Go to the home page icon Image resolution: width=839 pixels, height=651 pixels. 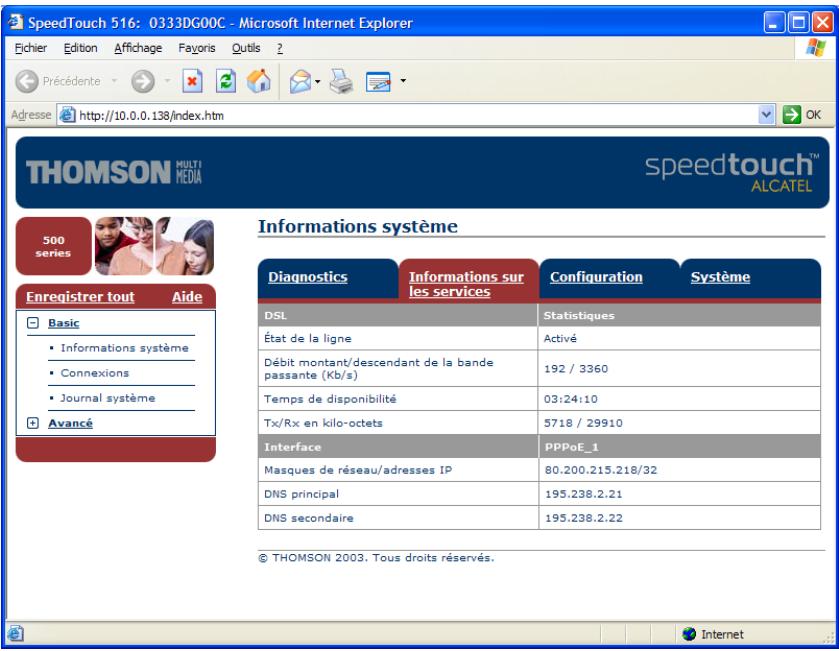(259, 81)
